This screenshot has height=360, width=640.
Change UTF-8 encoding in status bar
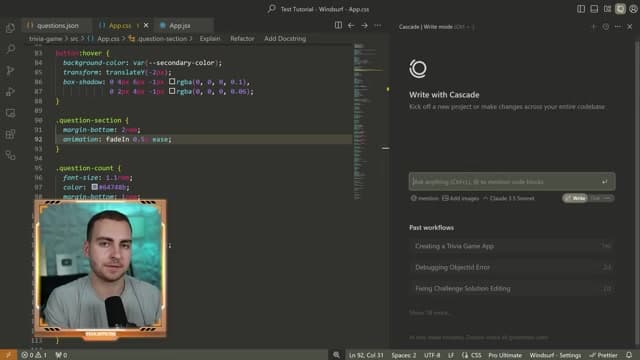click(432, 355)
